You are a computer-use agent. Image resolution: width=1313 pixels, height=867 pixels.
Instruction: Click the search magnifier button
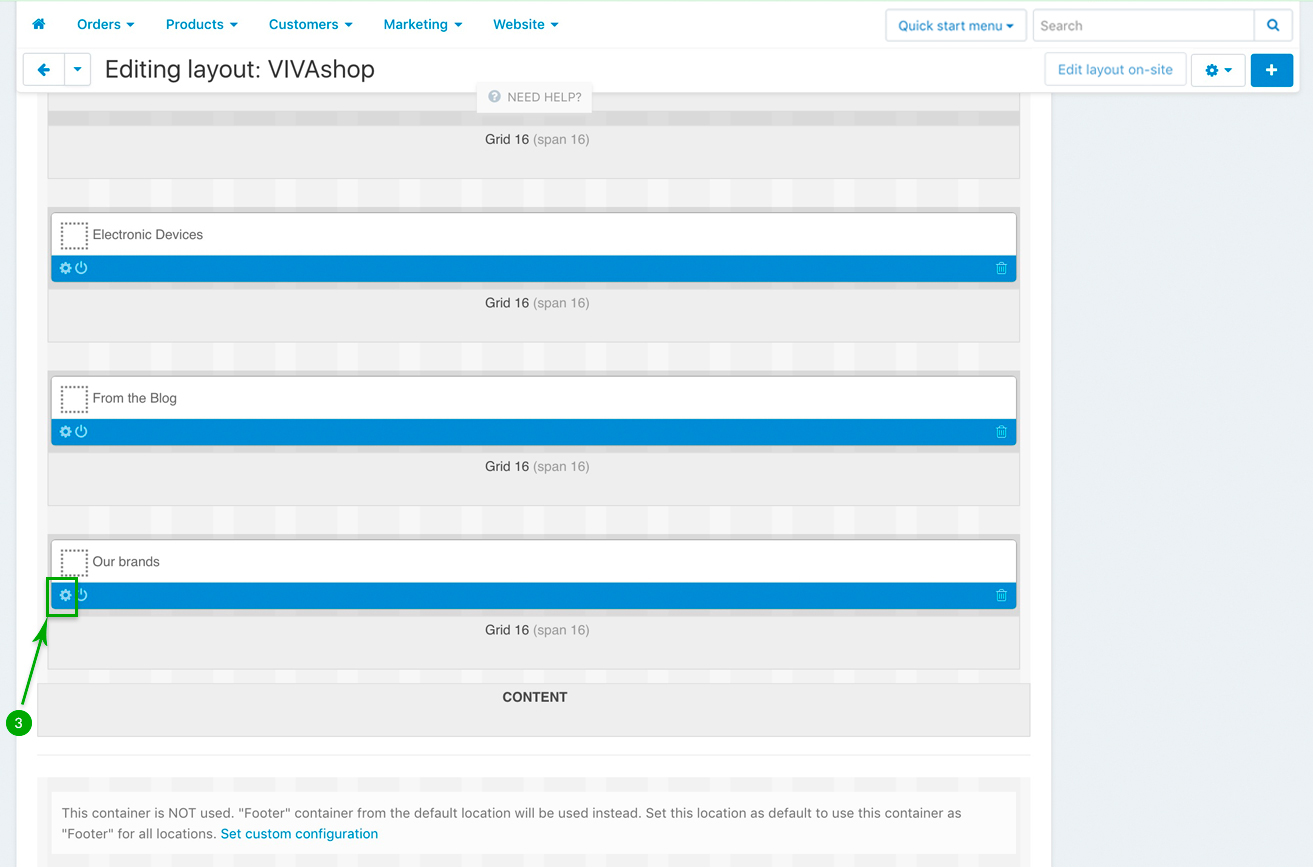pyautogui.click(x=1273, y=25)
